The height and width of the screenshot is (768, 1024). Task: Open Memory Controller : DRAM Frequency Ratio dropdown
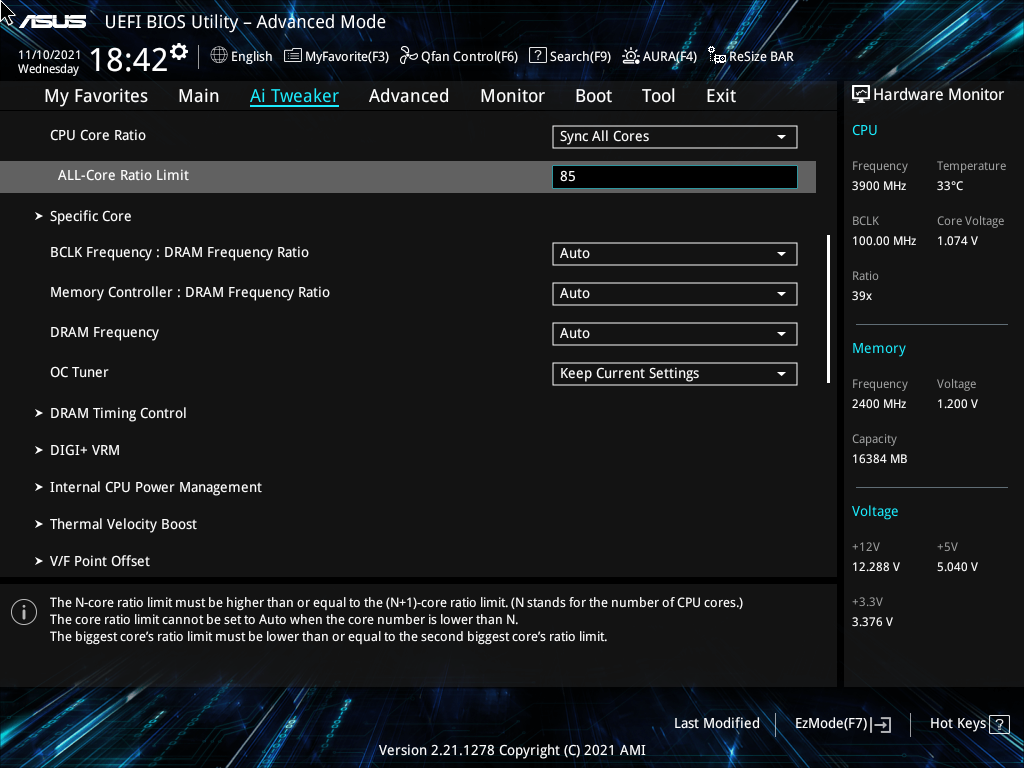tap(675, 293)
